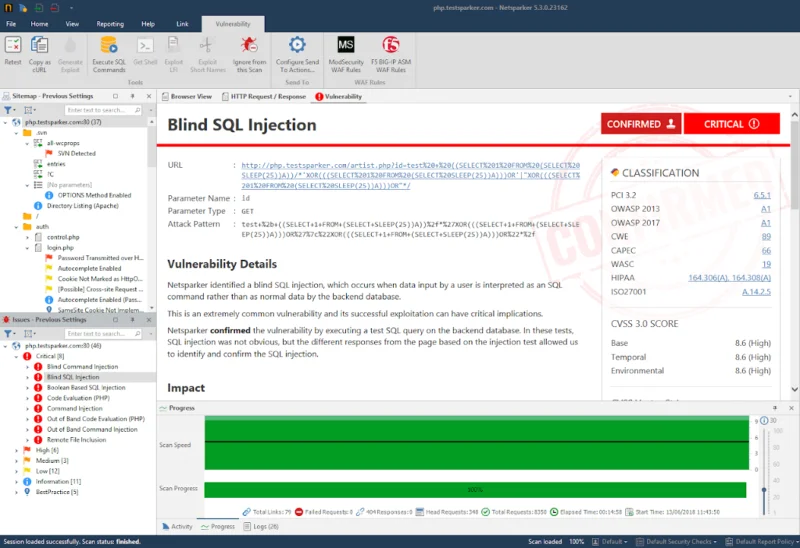Click the Retest icon in the ribbon
The width and height of the screenshot is (800, 548).
pyautogui.click(x=13, y=45)
